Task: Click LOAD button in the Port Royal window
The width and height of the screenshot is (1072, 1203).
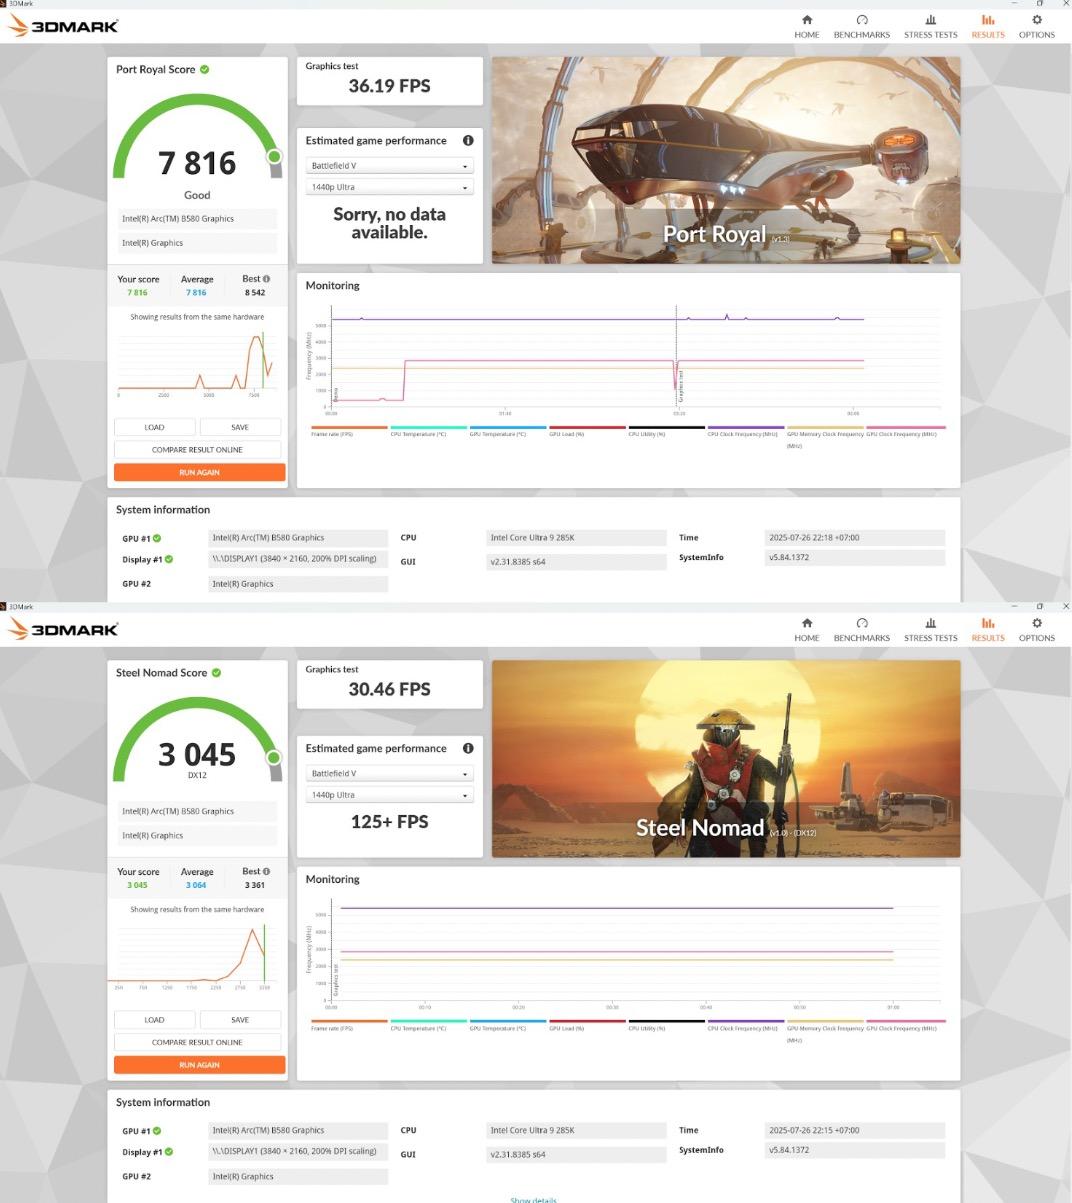Action: (x=154, y=427)
